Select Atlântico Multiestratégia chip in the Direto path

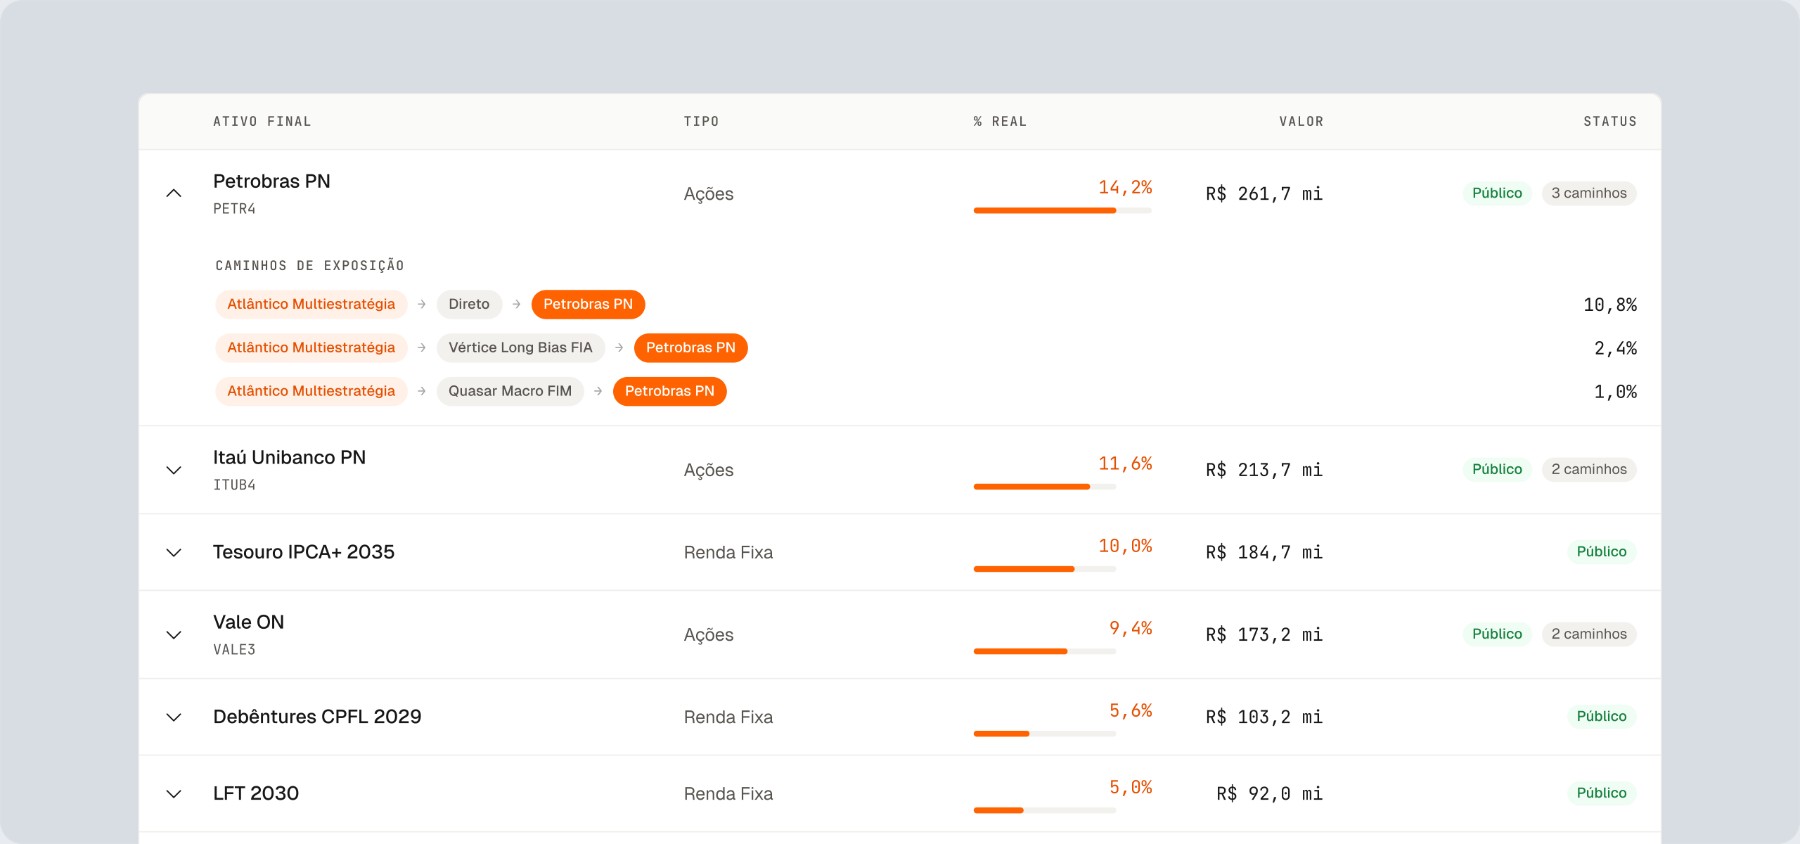coord(311,304)
